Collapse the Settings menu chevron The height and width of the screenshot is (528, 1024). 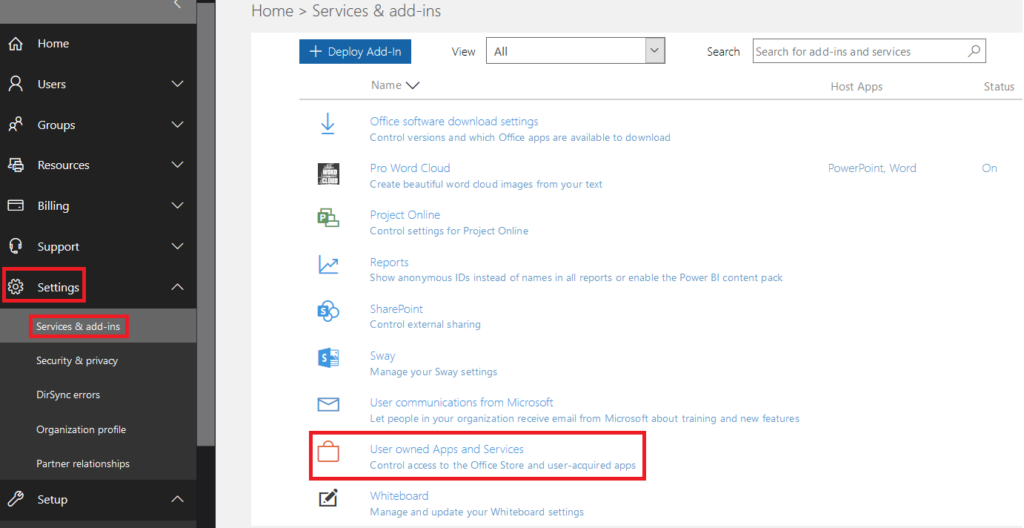[177, 287]
